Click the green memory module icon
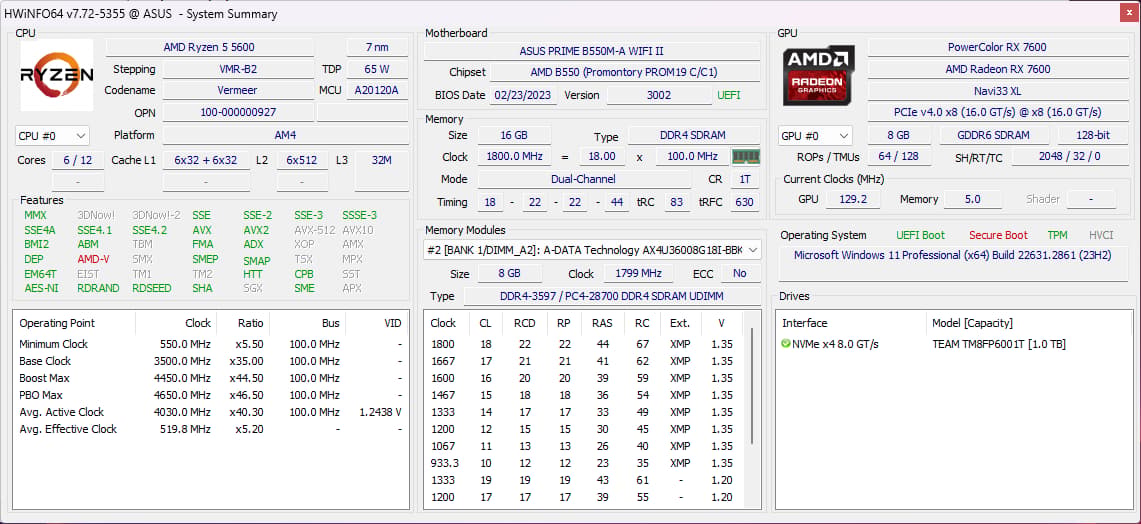Image resolution: width=1141 pixels, height=524 pixels. 746,156
